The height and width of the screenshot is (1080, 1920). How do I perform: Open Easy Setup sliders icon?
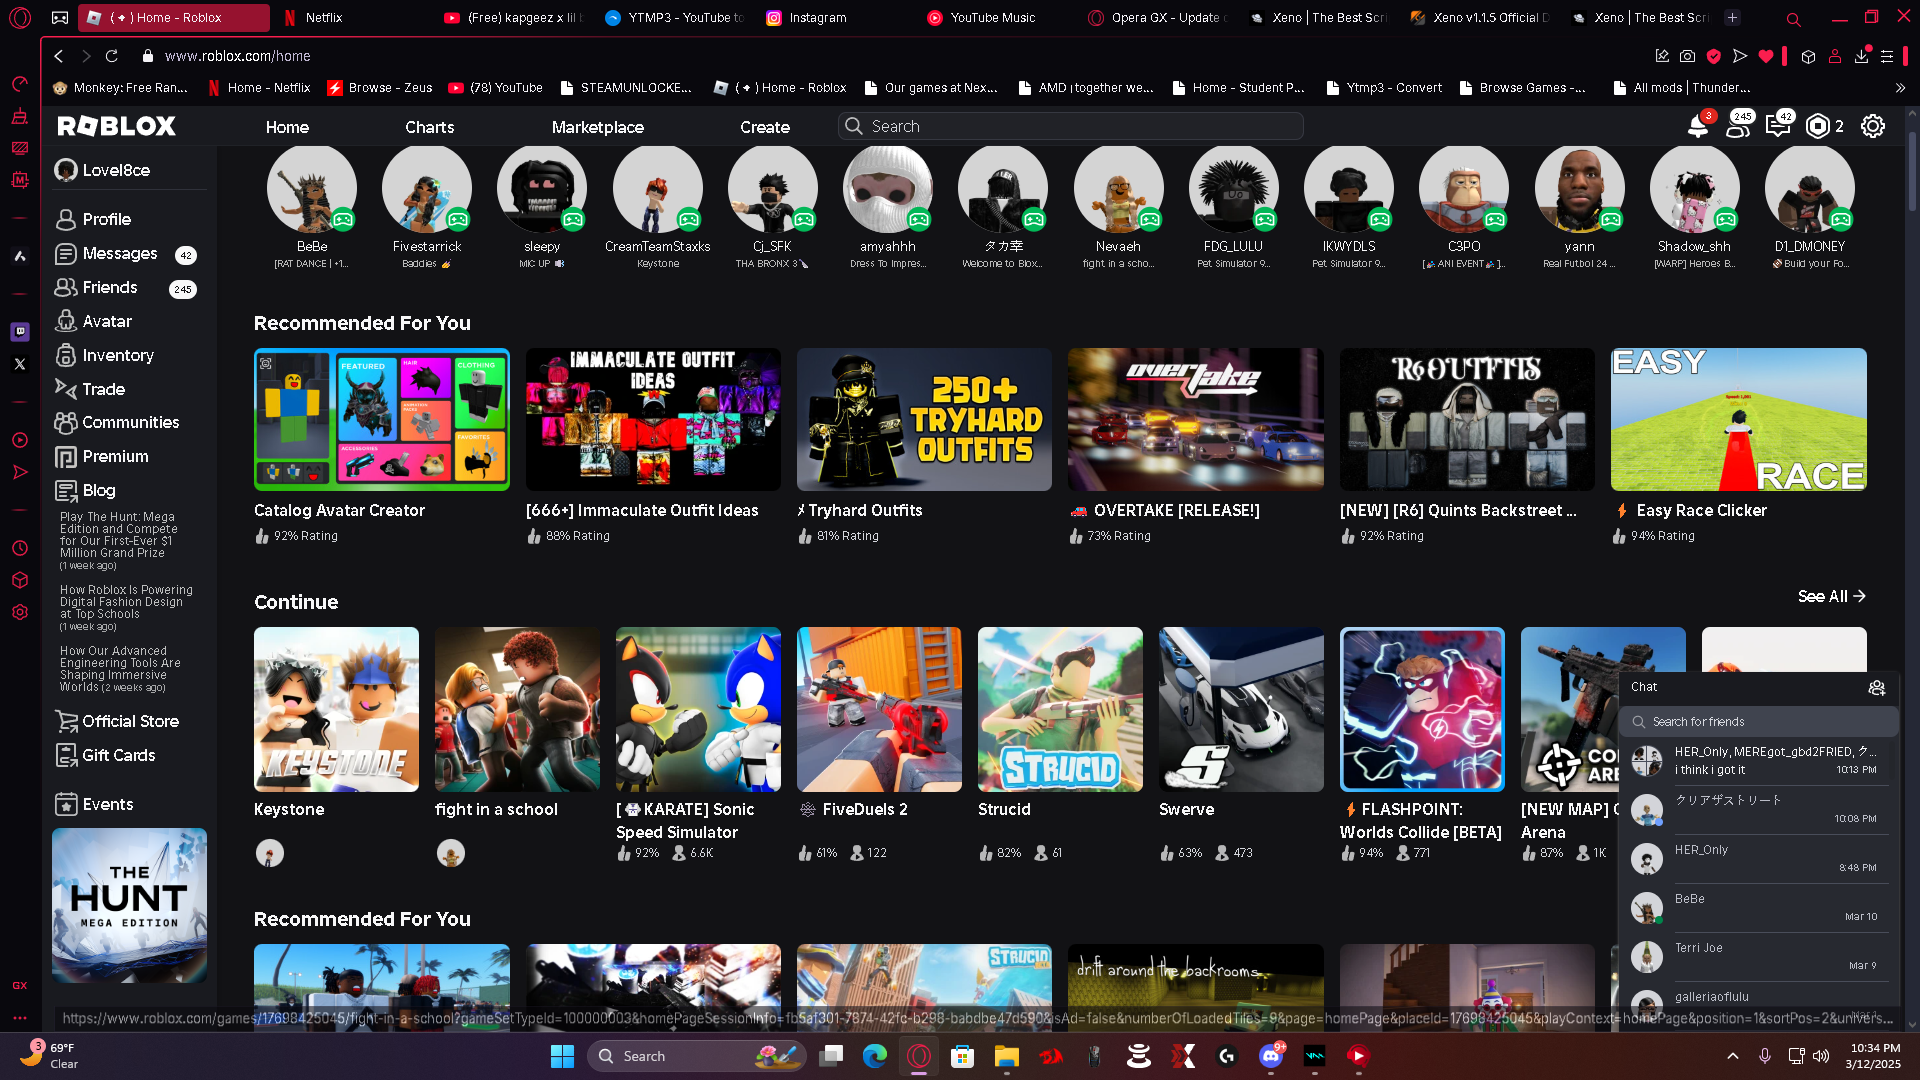(x=1887, y=56)
